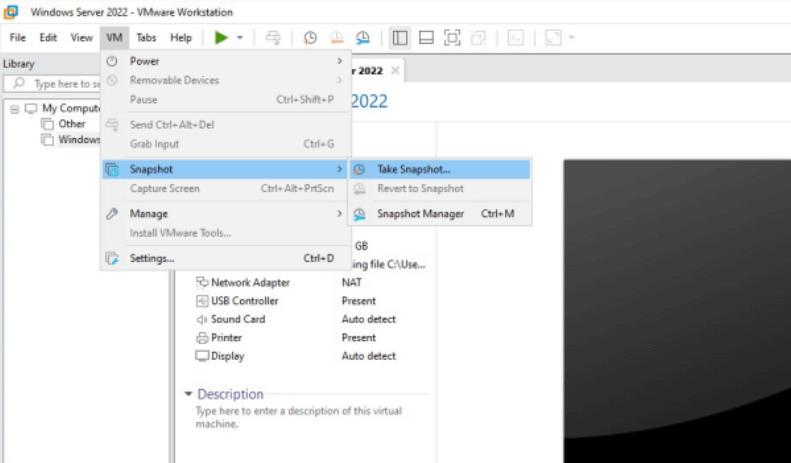Viewport: 791px width, 463px height.
Task: Click the NAT value for Network Adapter
Action: pyautogui.click(x=352, y=282)
